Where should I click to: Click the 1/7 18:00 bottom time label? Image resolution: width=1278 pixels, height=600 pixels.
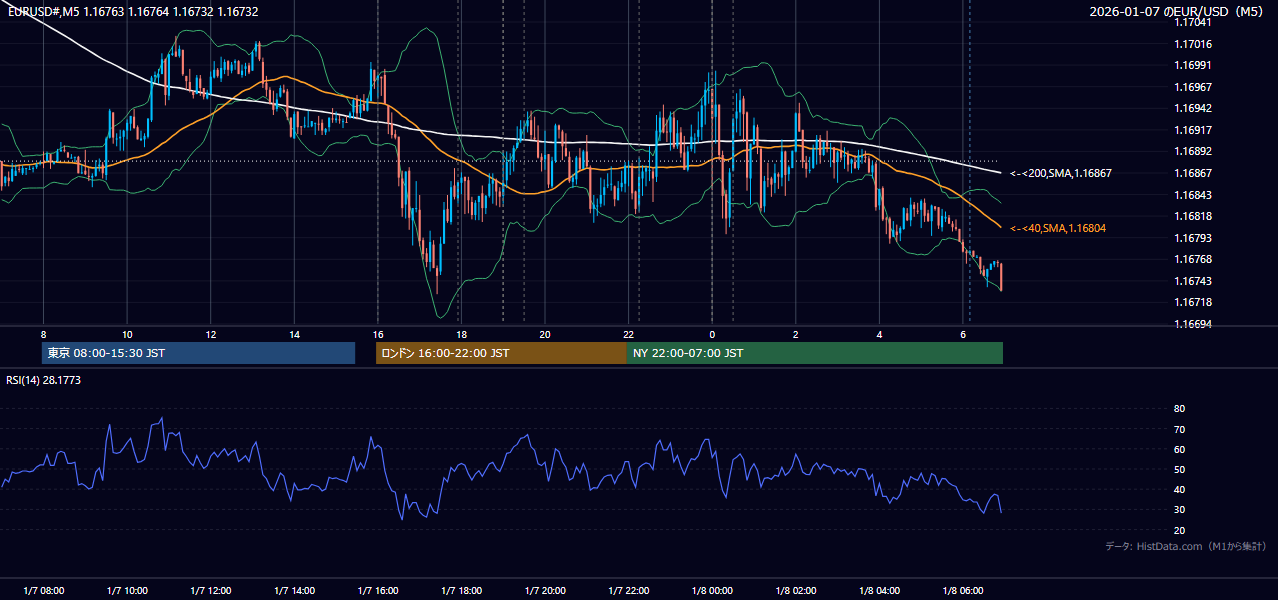tap(461, 591)
